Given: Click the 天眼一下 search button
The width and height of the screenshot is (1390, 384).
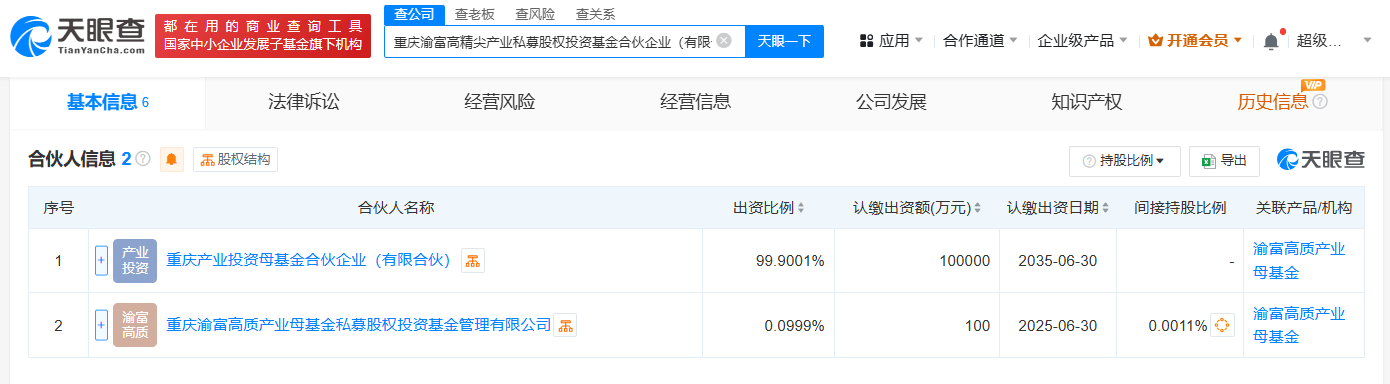Looking at the screenshot, I should point(784,41).
